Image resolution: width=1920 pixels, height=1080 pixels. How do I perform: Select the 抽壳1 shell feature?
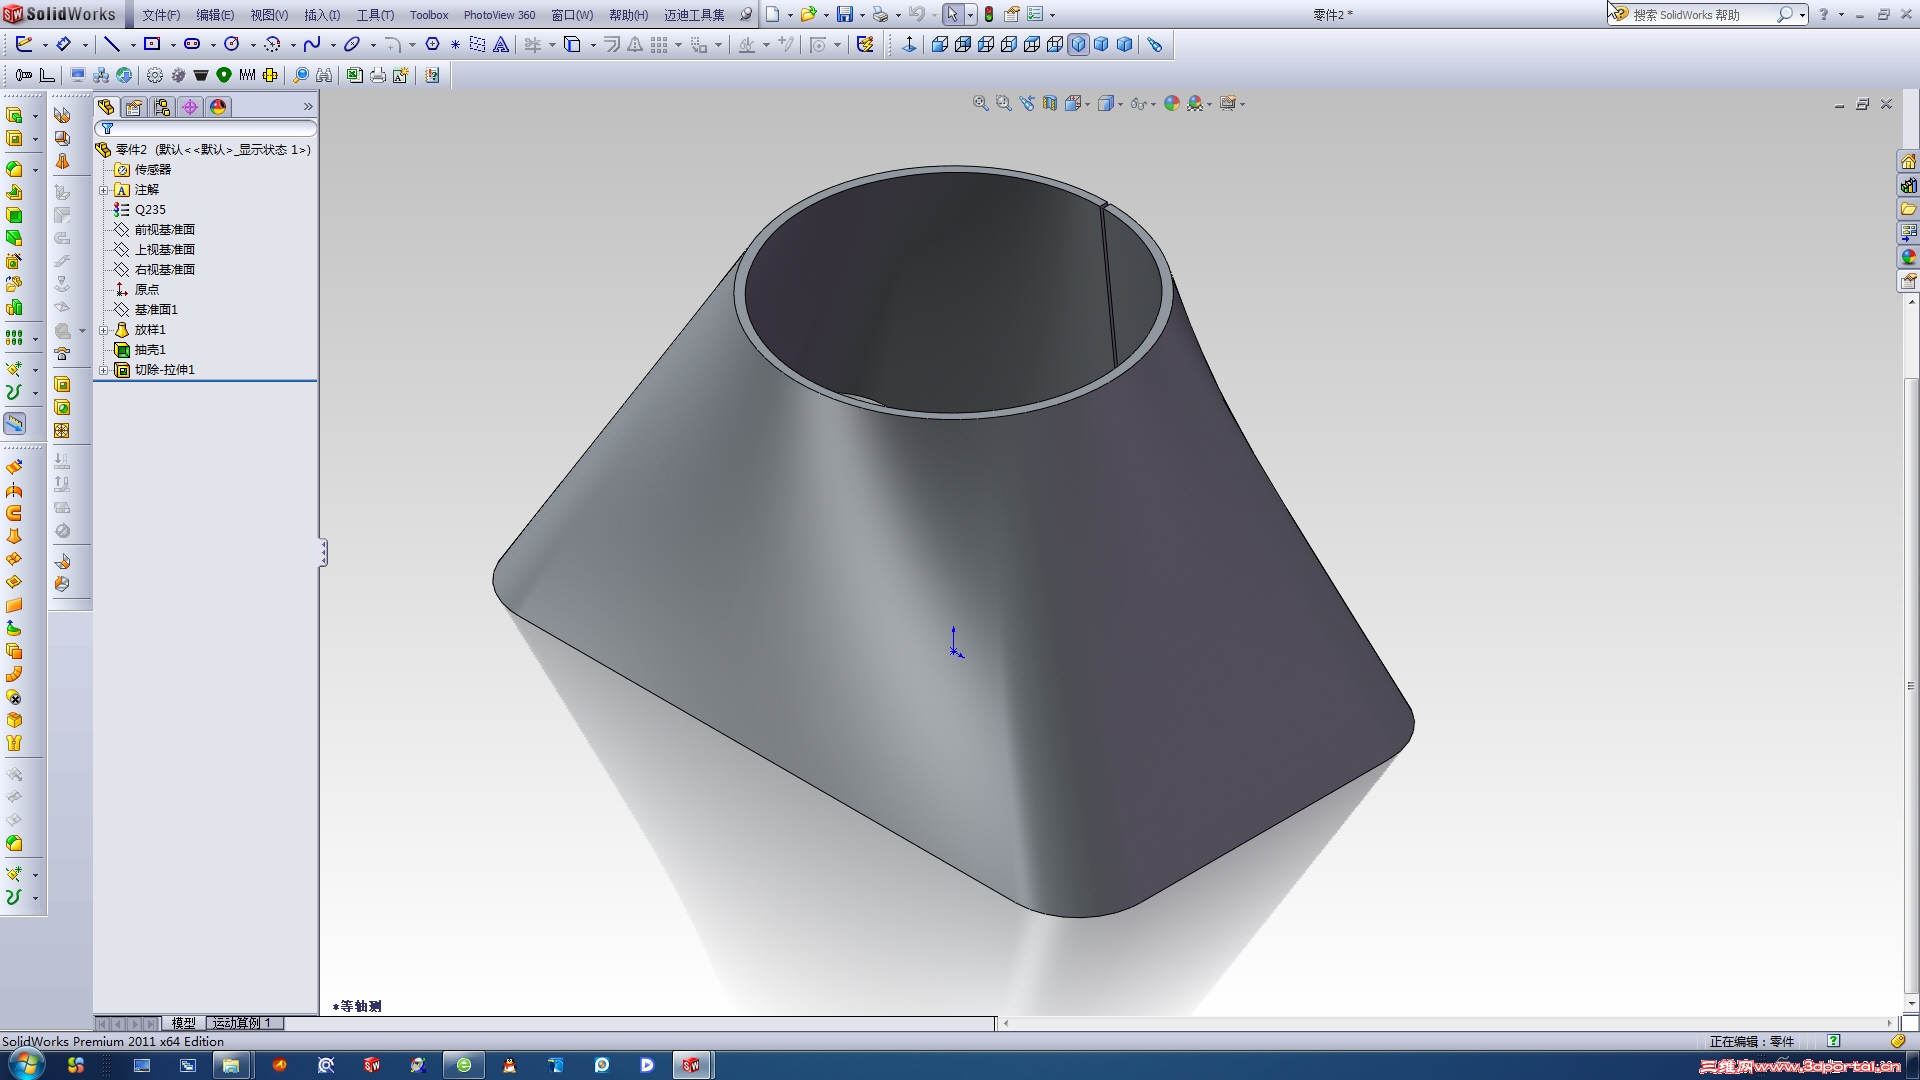[150, 350]
